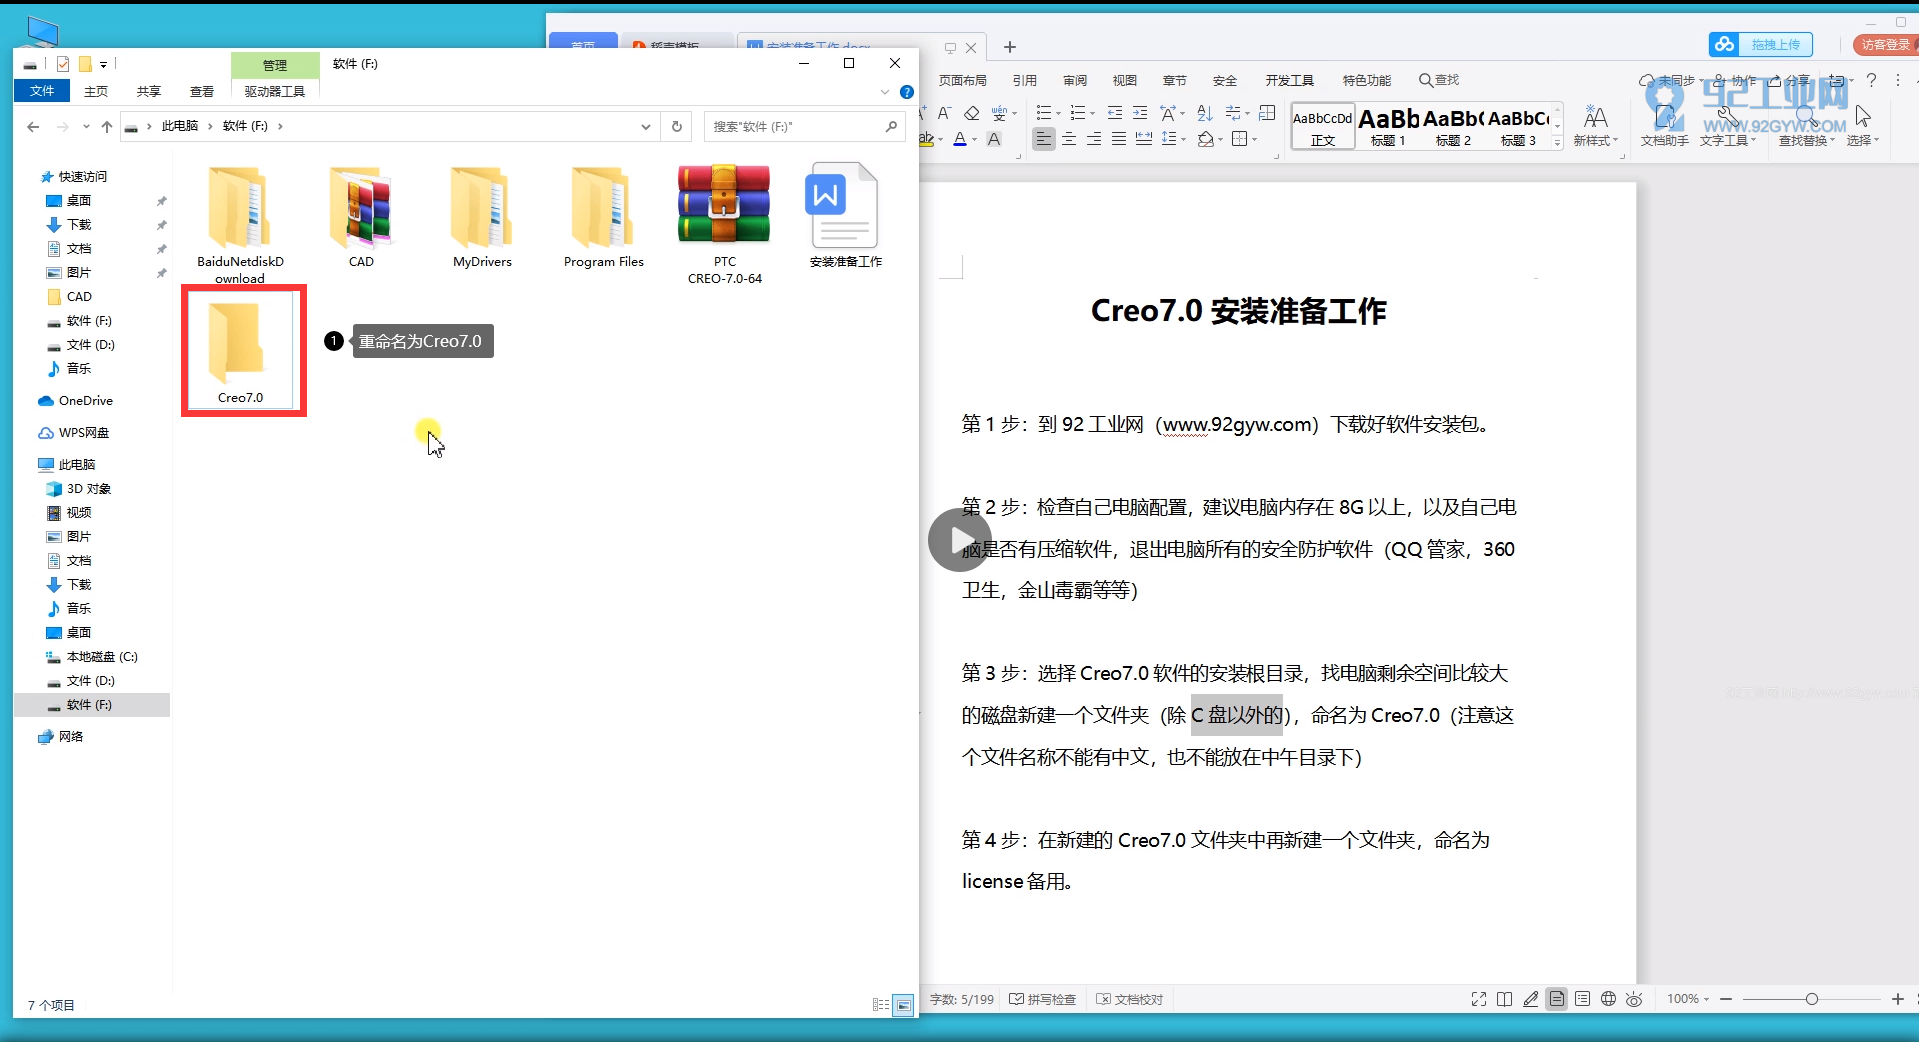Select the Creo7.0 folder
This screenshot has width=1919, height=1042.
(x=240, y=352)
